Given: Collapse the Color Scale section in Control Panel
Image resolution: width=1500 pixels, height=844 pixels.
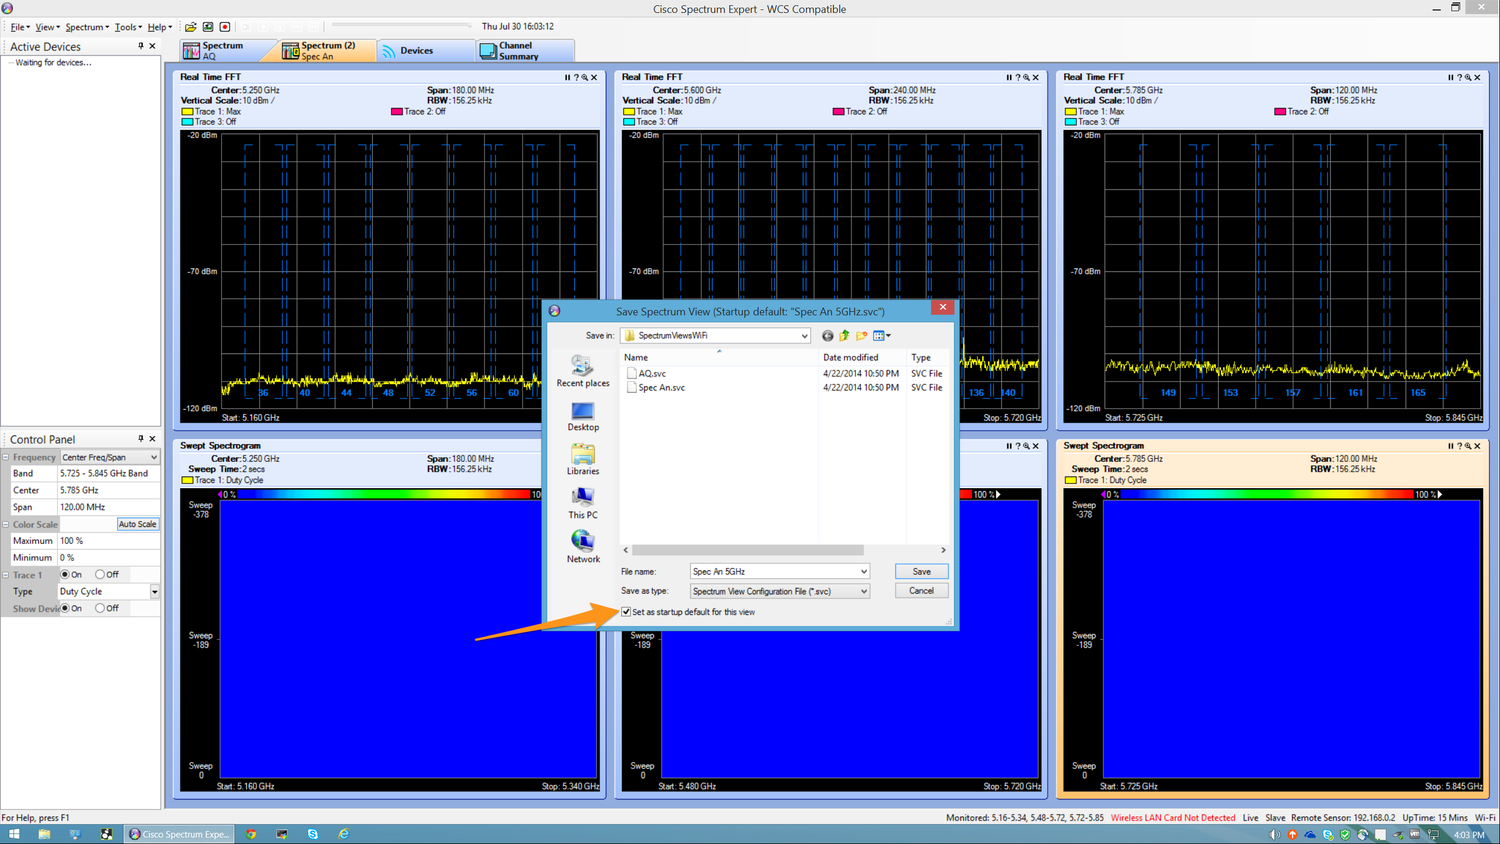Looking at the screenshot, I should click(x=6, y=524).
